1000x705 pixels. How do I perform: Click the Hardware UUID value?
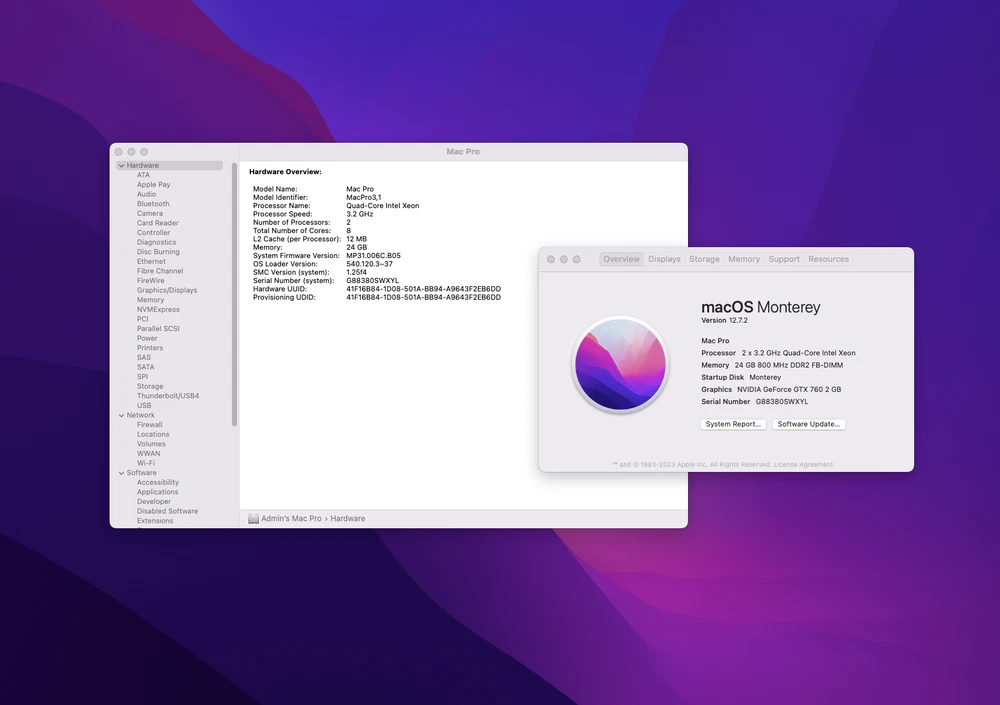tap(423, 289)
